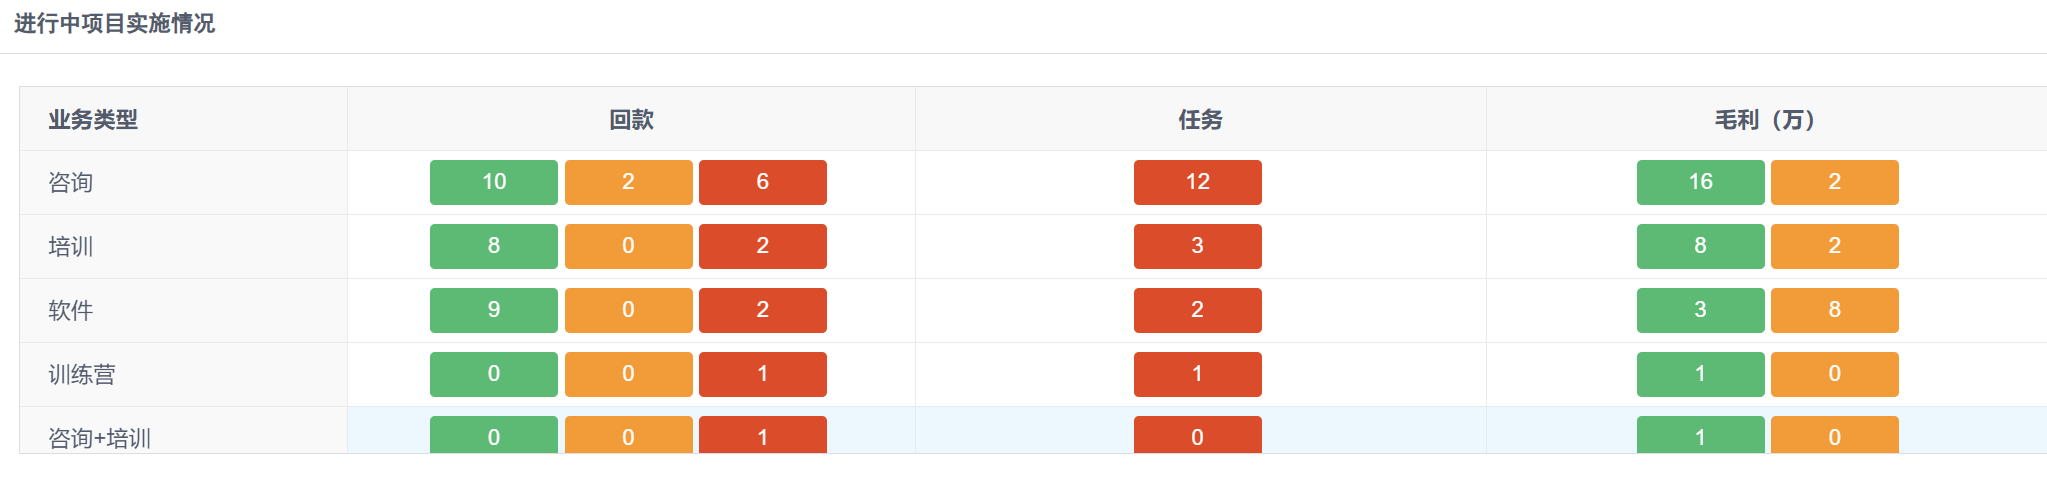Click the orange 2 badge in 咨询 回款
This screenshot has width=2047, height=489.
pos(629,182)
